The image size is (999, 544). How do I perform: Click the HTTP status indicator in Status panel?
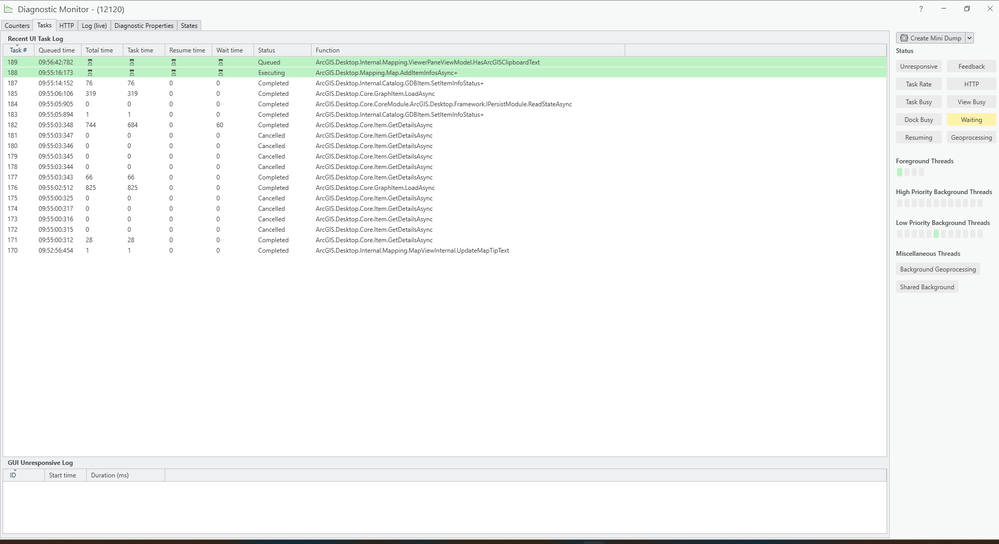click(972, 84)
